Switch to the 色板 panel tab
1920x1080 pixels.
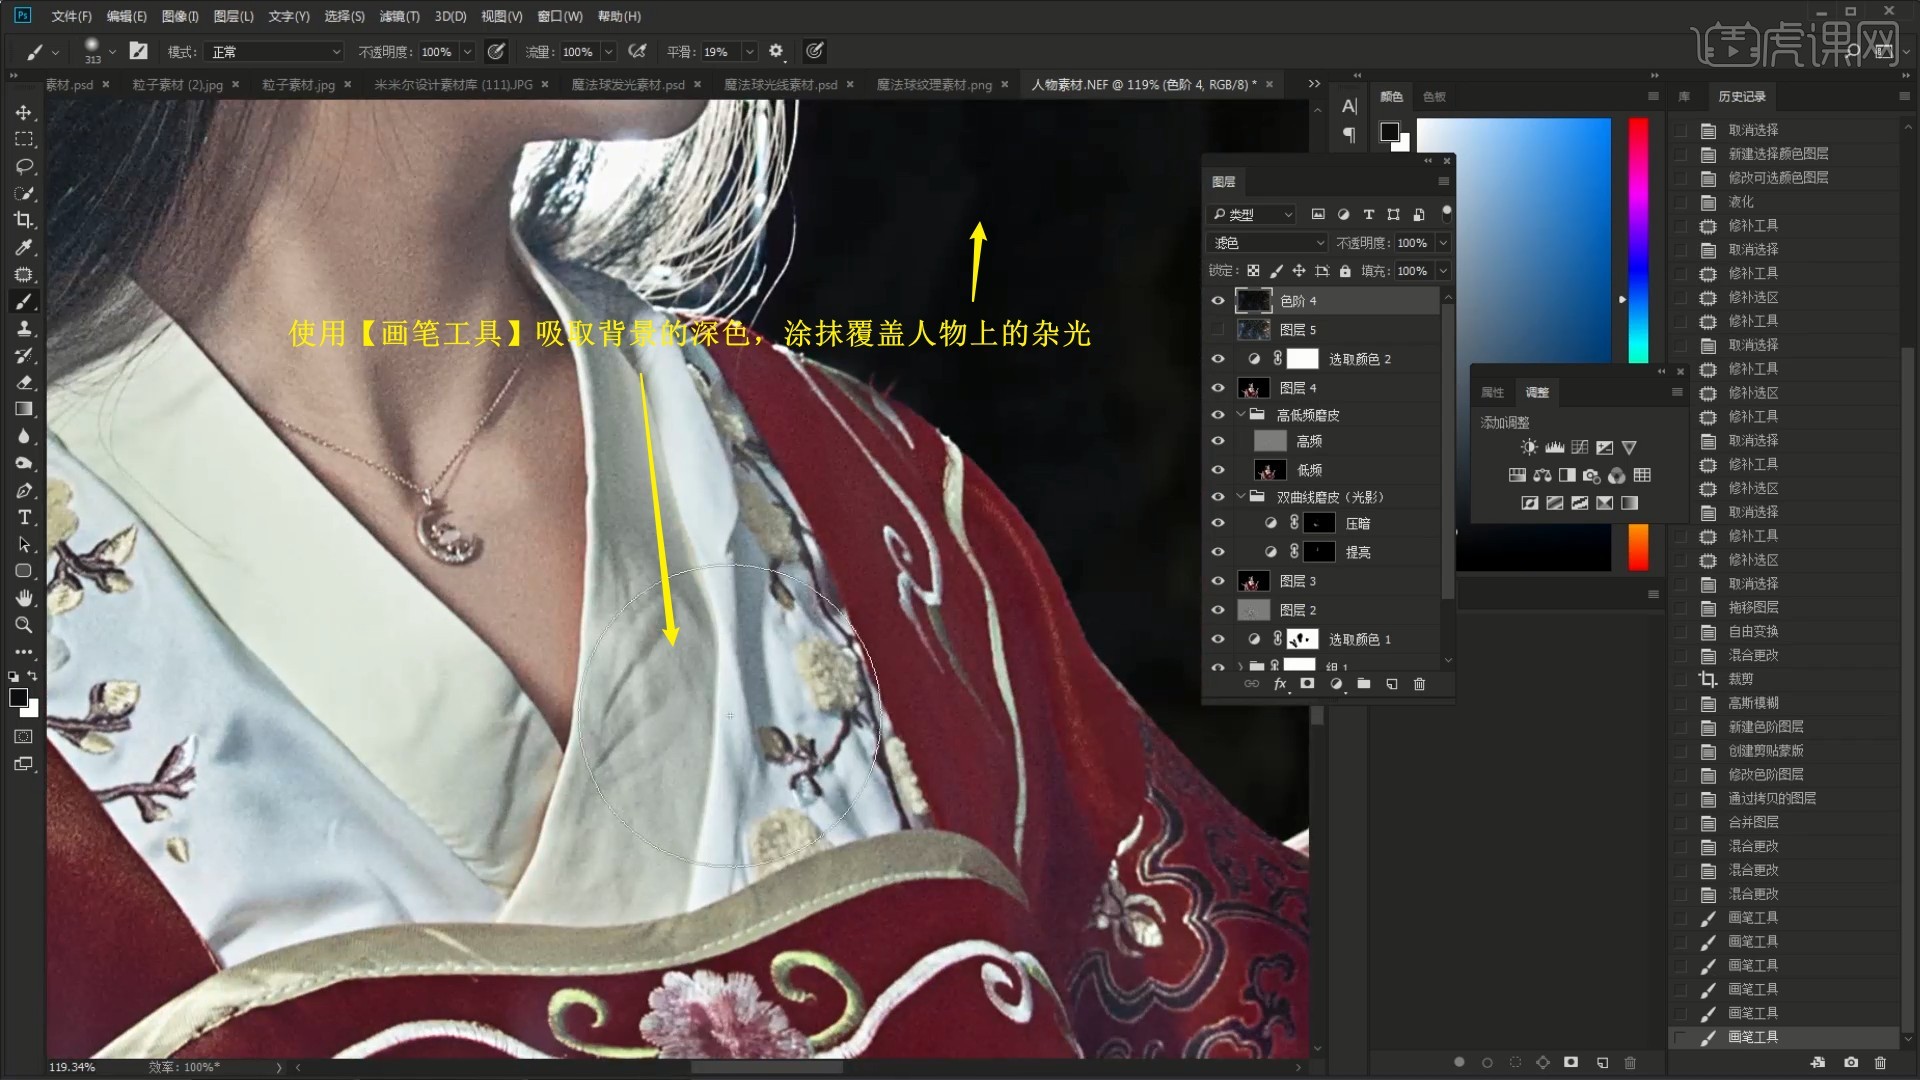point(1434,97)
